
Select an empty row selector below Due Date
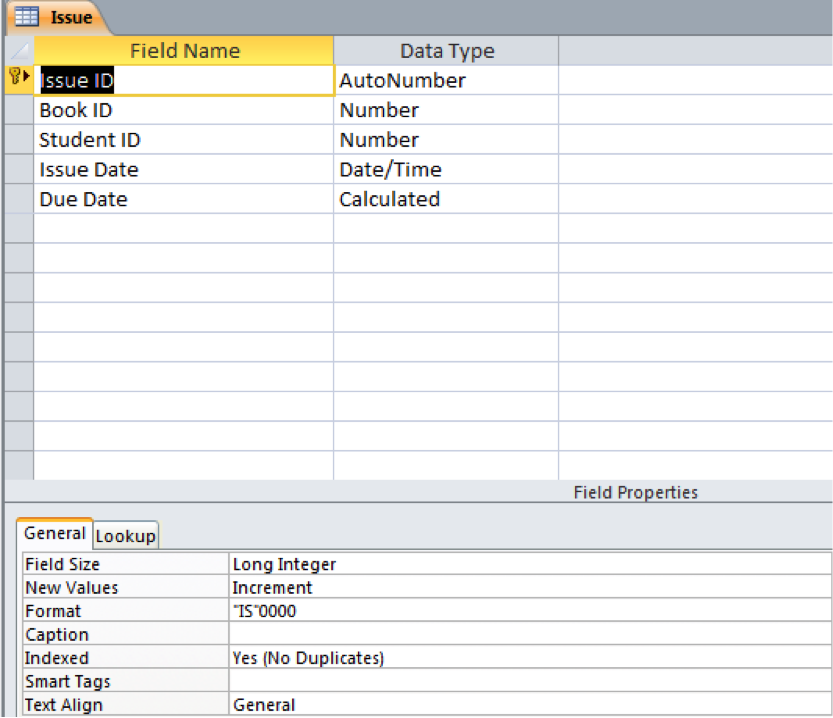pyautogui.click(x=18, y=229)
